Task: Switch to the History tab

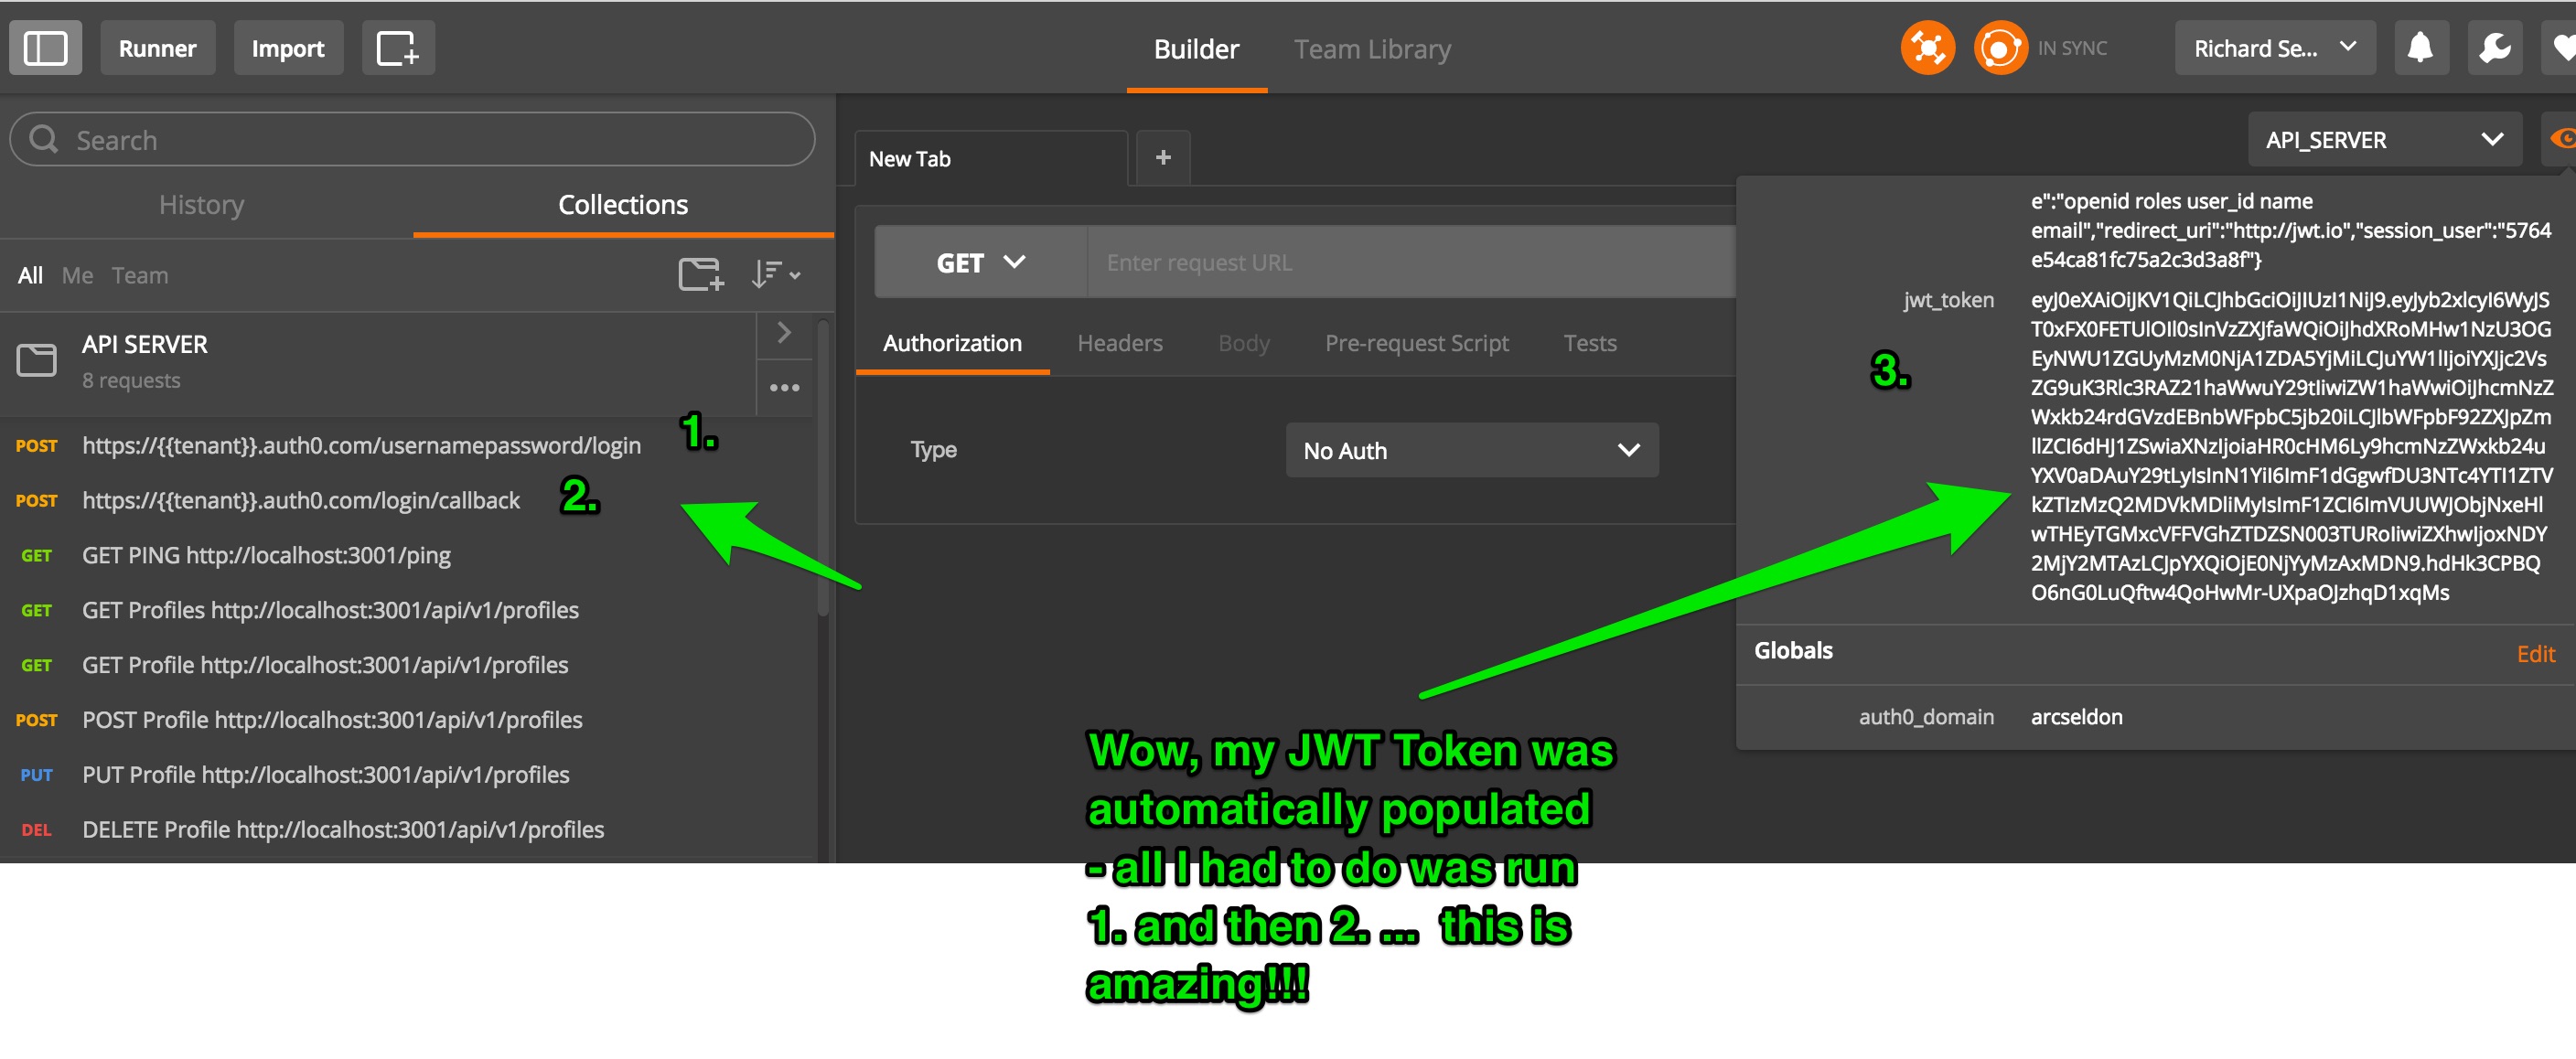Action: pos(201,205)
